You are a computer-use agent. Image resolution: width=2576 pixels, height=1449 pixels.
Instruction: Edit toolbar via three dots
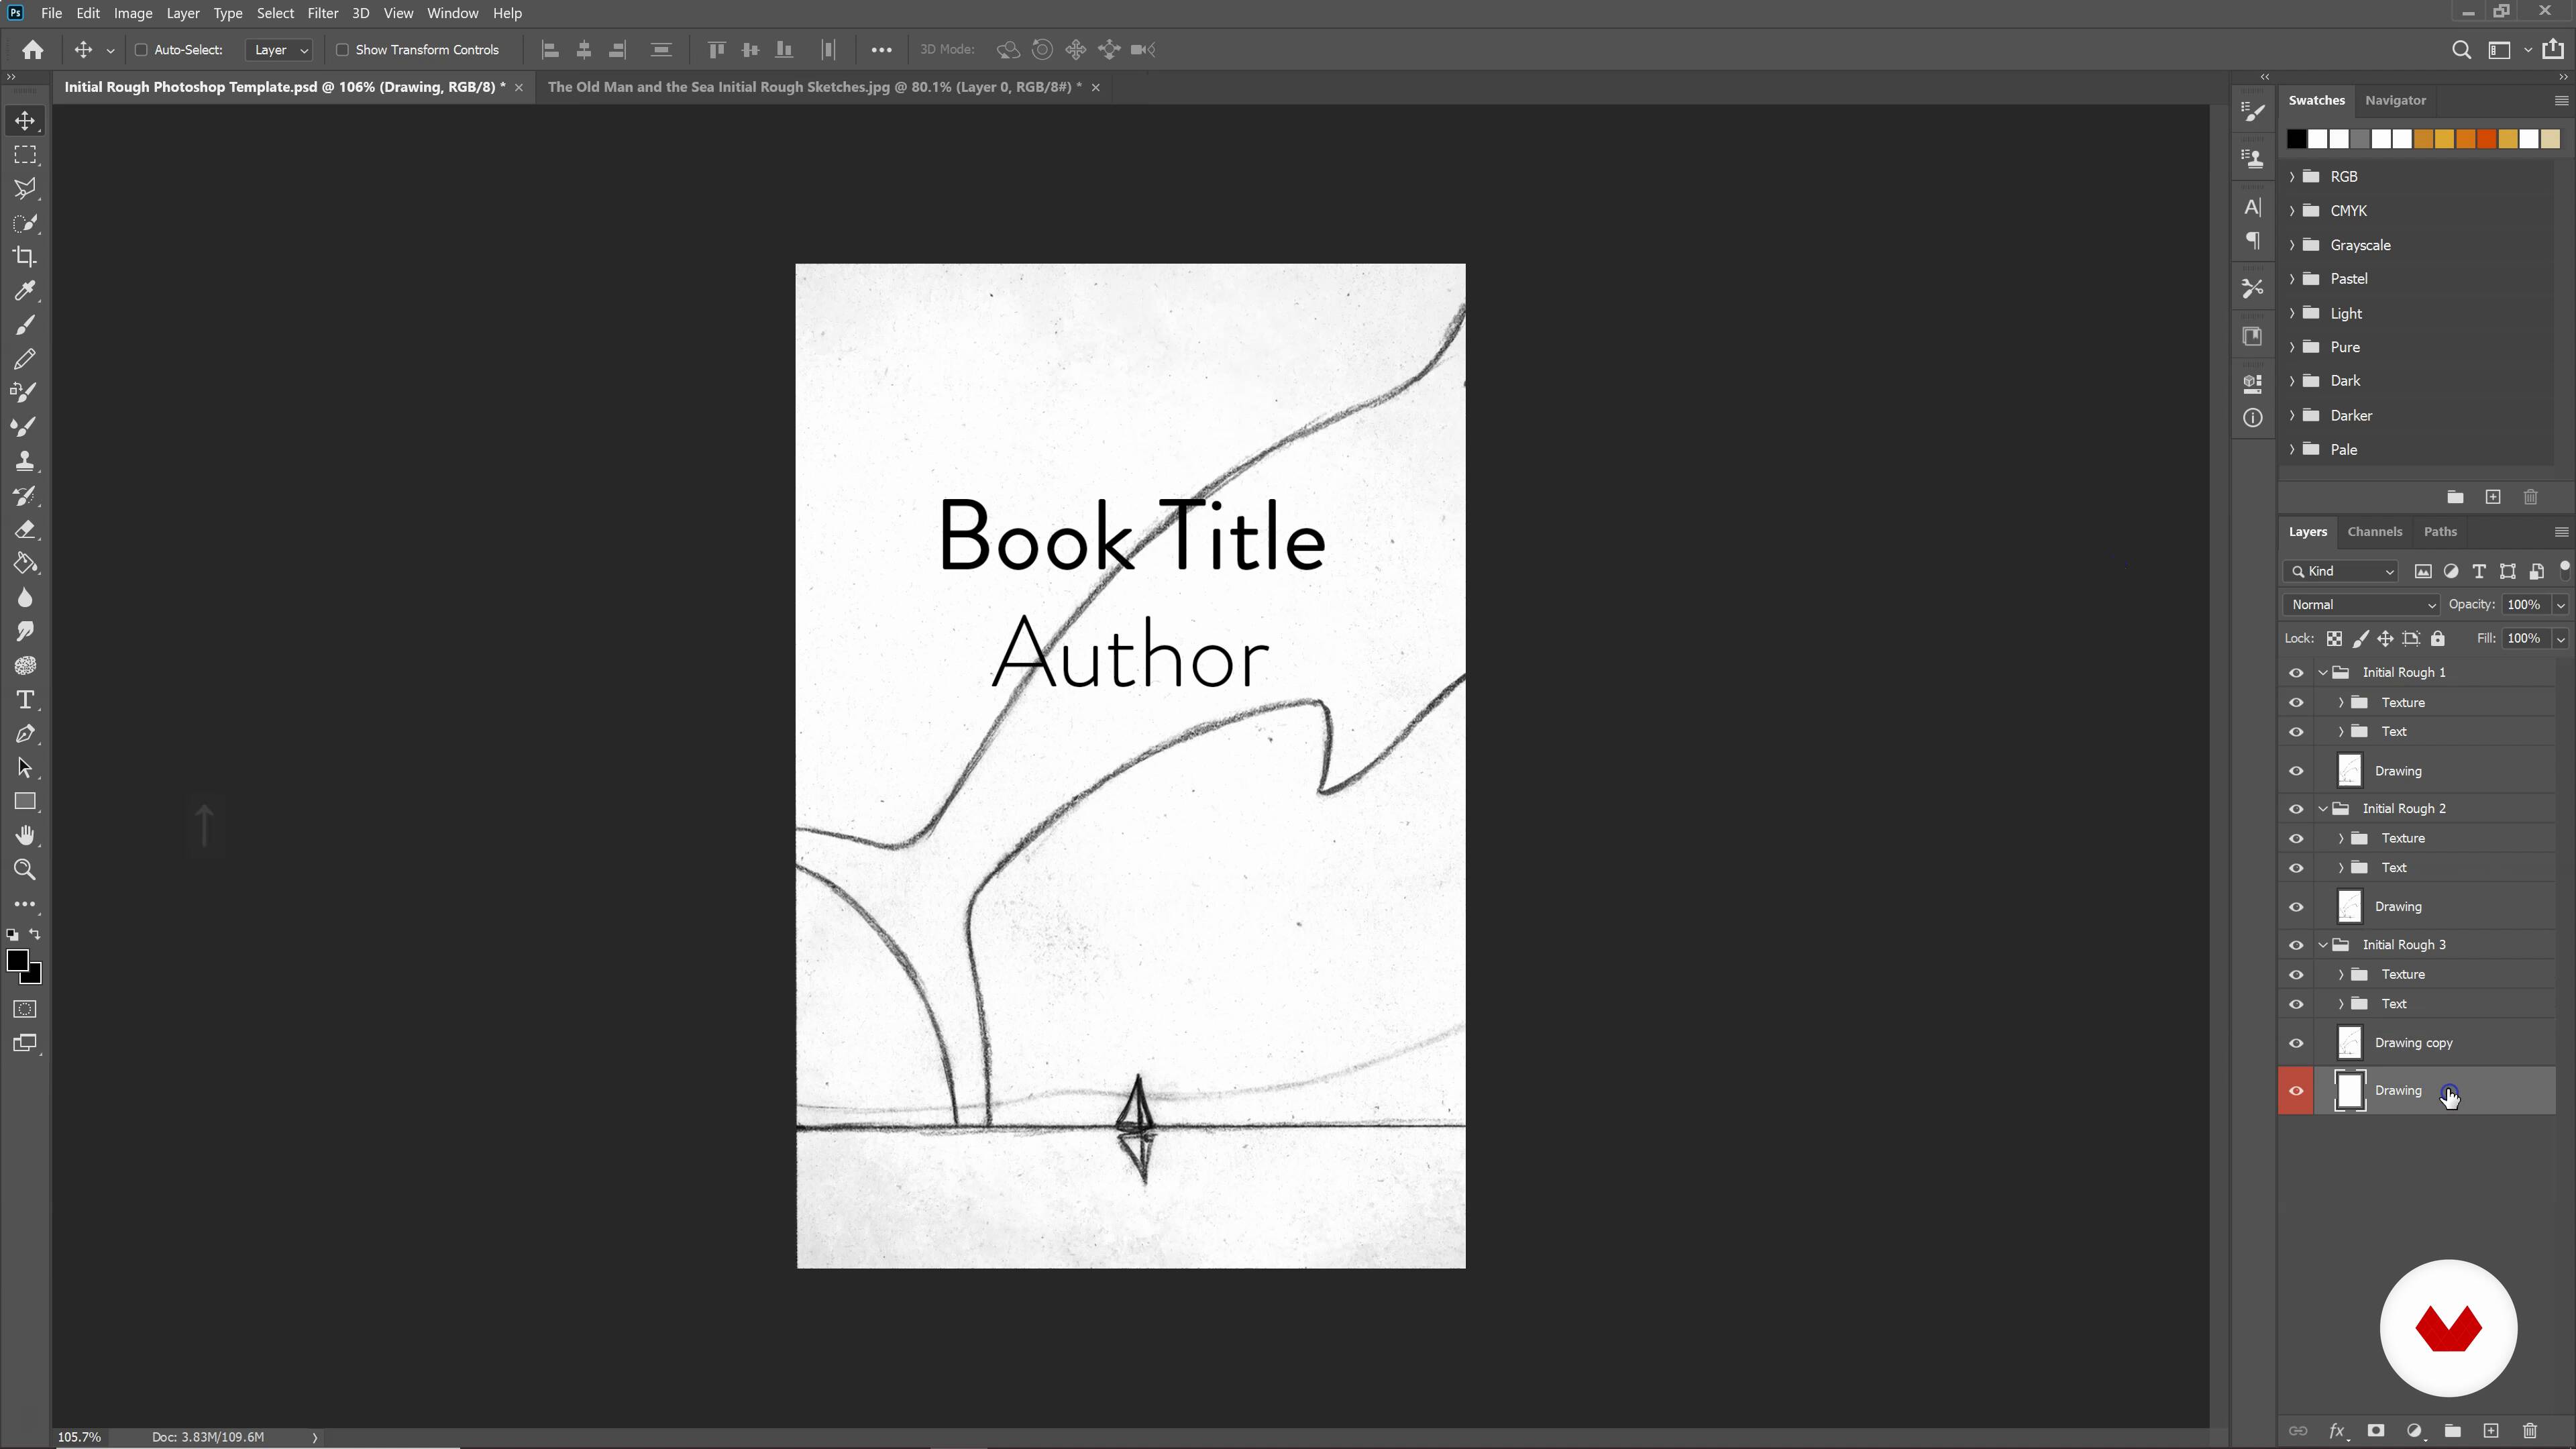click(x=25, y=905)
